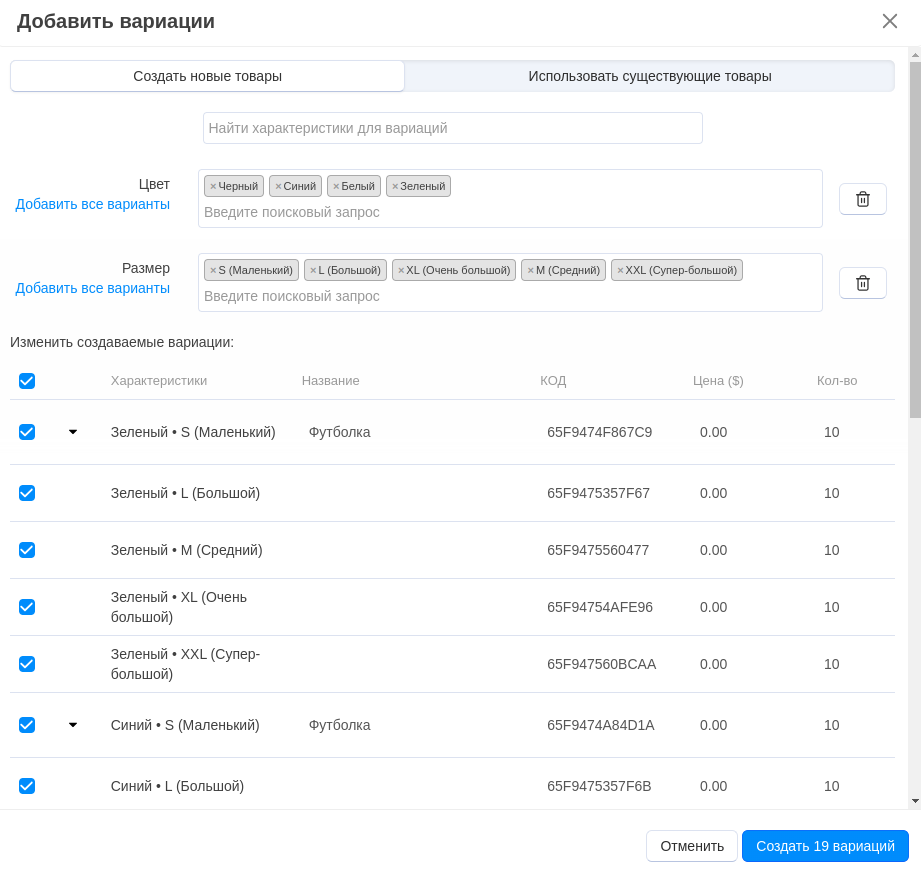The width and height of the screenshot is (921, 878).
Task: Remove the XXL (Супер-большой) size tag
Action: 620,270
